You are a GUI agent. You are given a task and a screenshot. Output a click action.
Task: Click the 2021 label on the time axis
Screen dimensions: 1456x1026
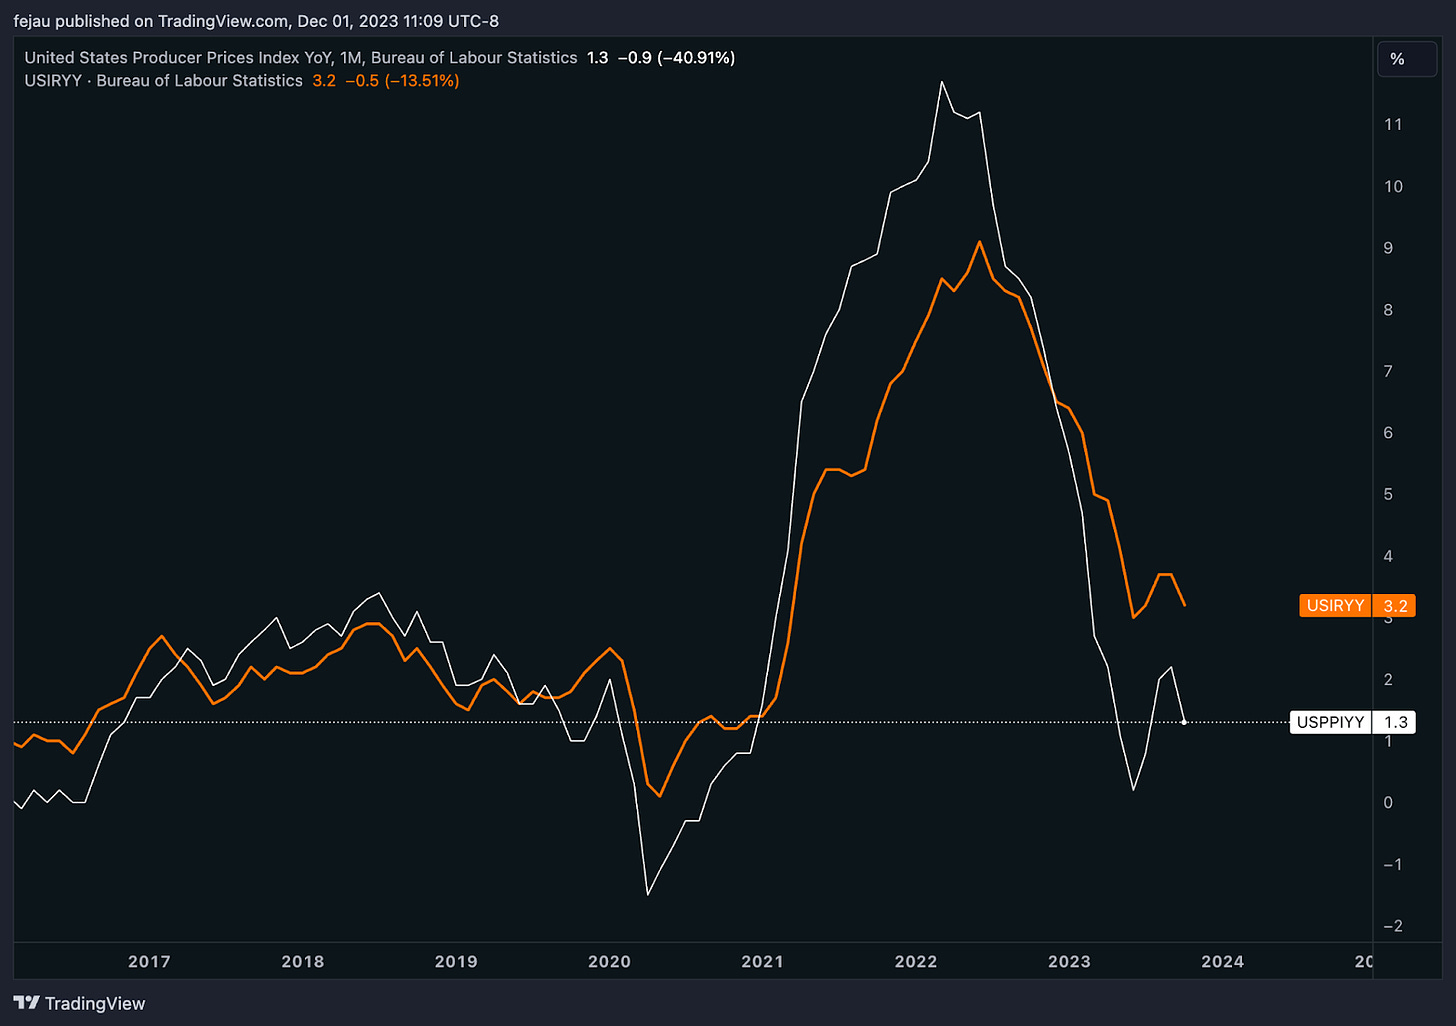762,962
